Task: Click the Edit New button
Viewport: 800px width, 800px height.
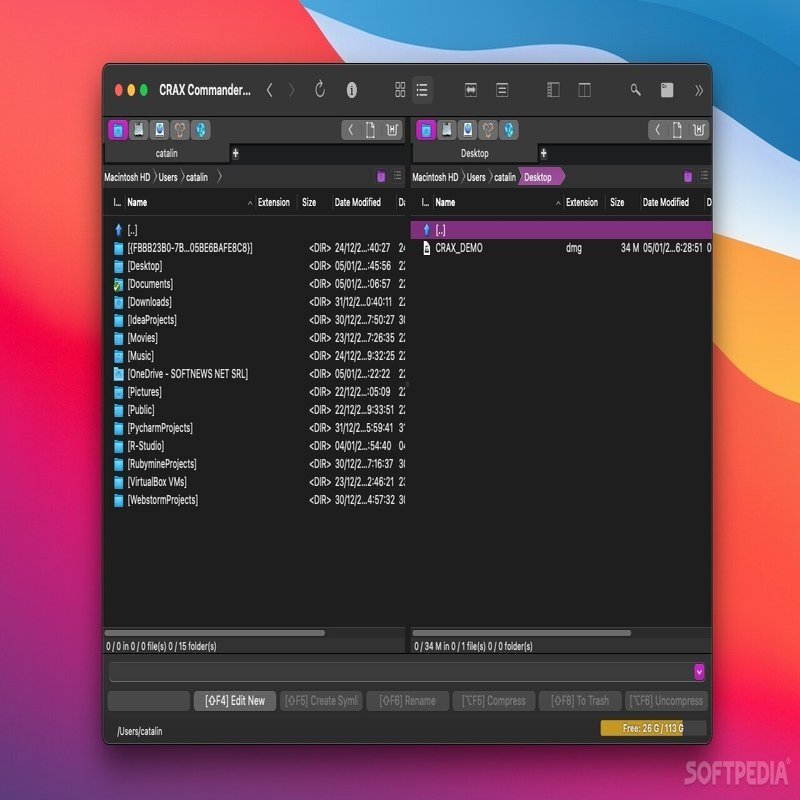Action: click(235, 701)
